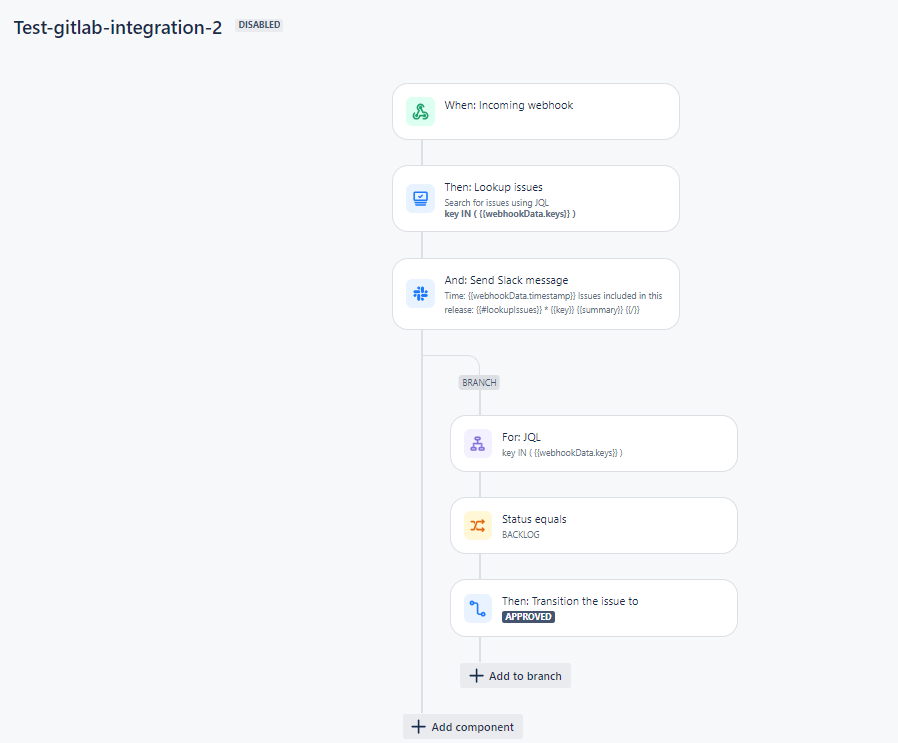
Task: Open the Slack icon on Send Slack message
Action: 420,294
